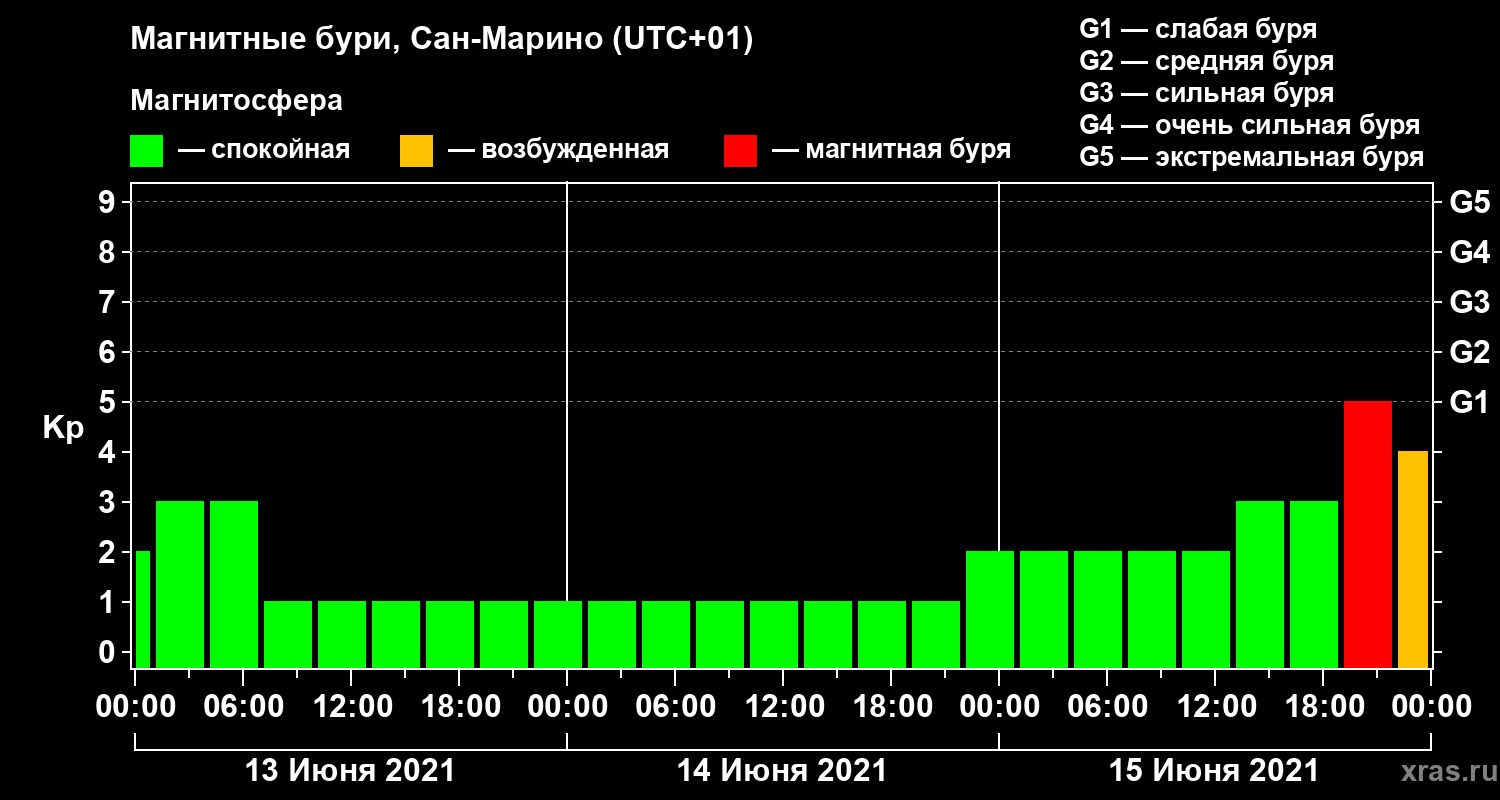The image size is (1500, 800).
Task: Select the line "G5 — экстремальная буря"
Action: pos(1252,158)
